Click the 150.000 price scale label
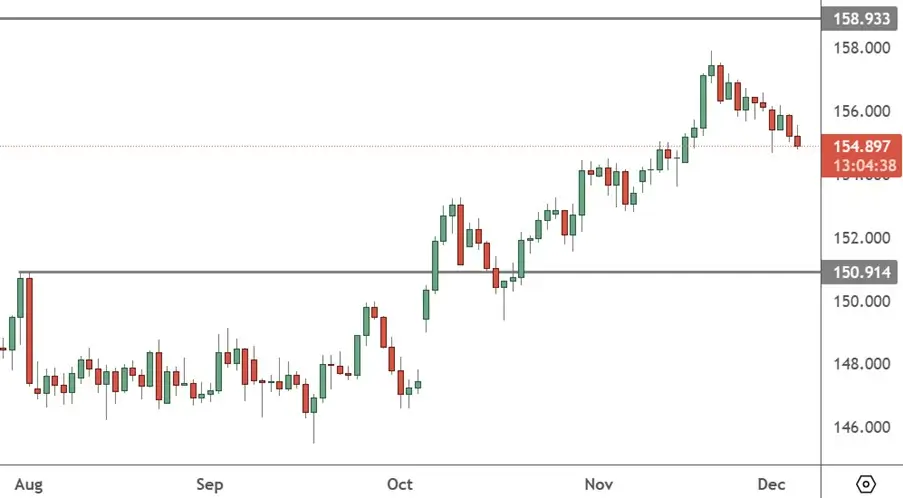This screenshot has height=498, width=903. 860,301
